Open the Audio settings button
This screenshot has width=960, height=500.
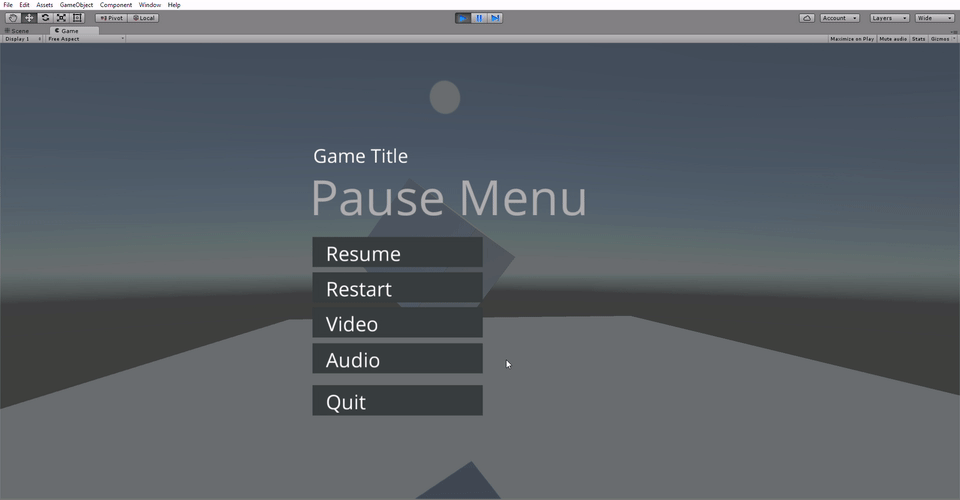[397, 359]
